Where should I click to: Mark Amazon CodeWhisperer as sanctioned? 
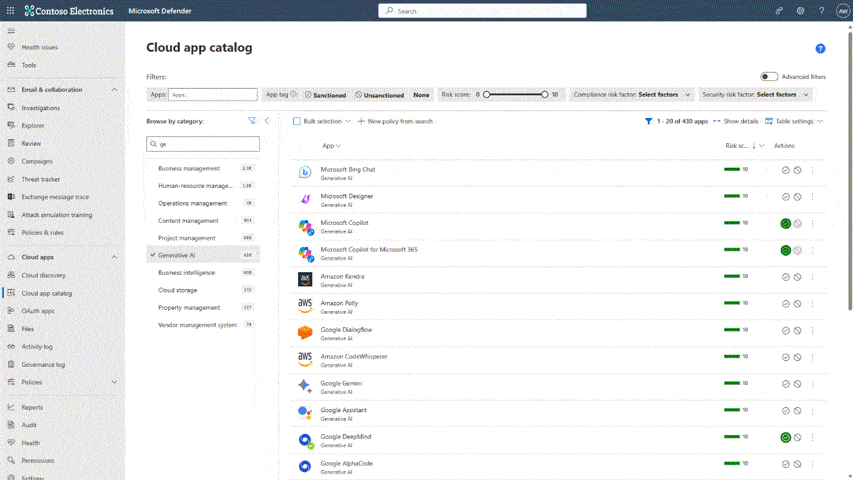(x=786, y=357)
